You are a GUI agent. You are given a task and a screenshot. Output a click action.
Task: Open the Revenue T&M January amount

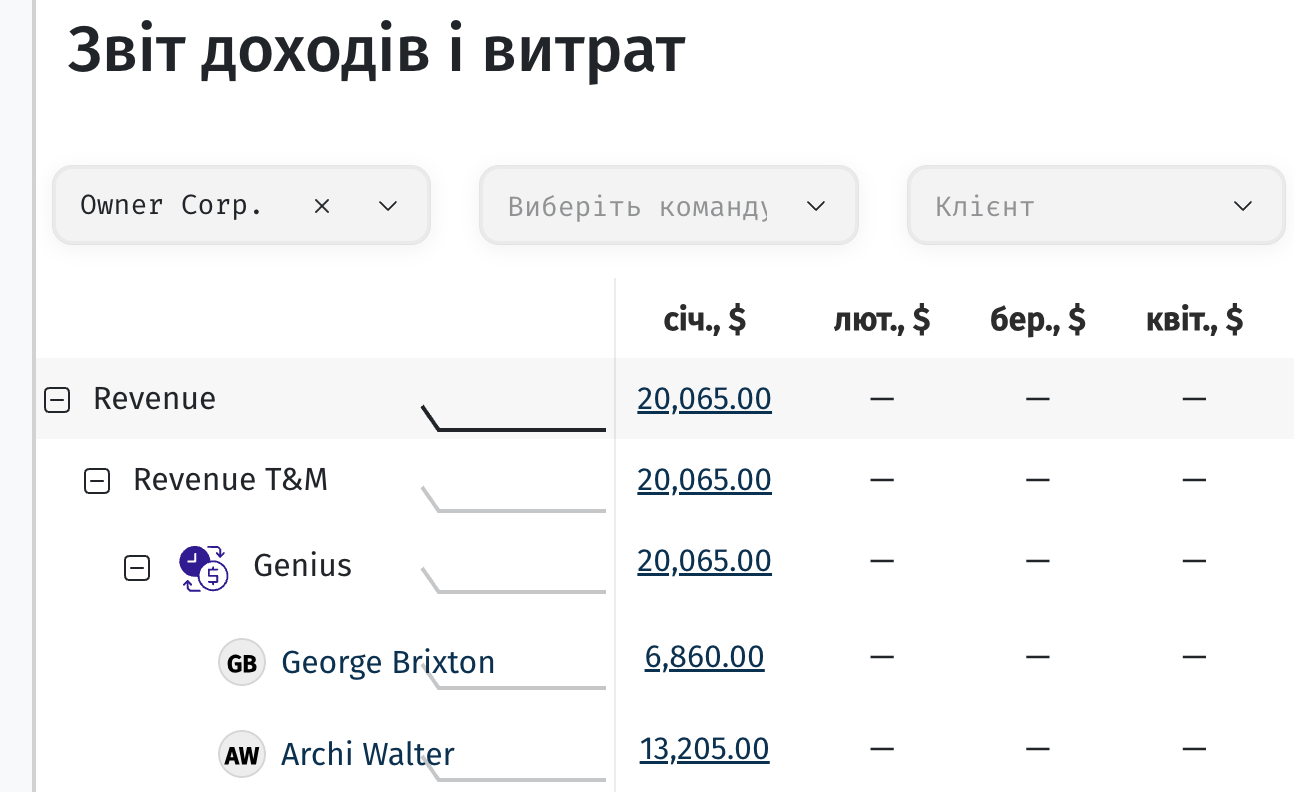tap(704, 480)
